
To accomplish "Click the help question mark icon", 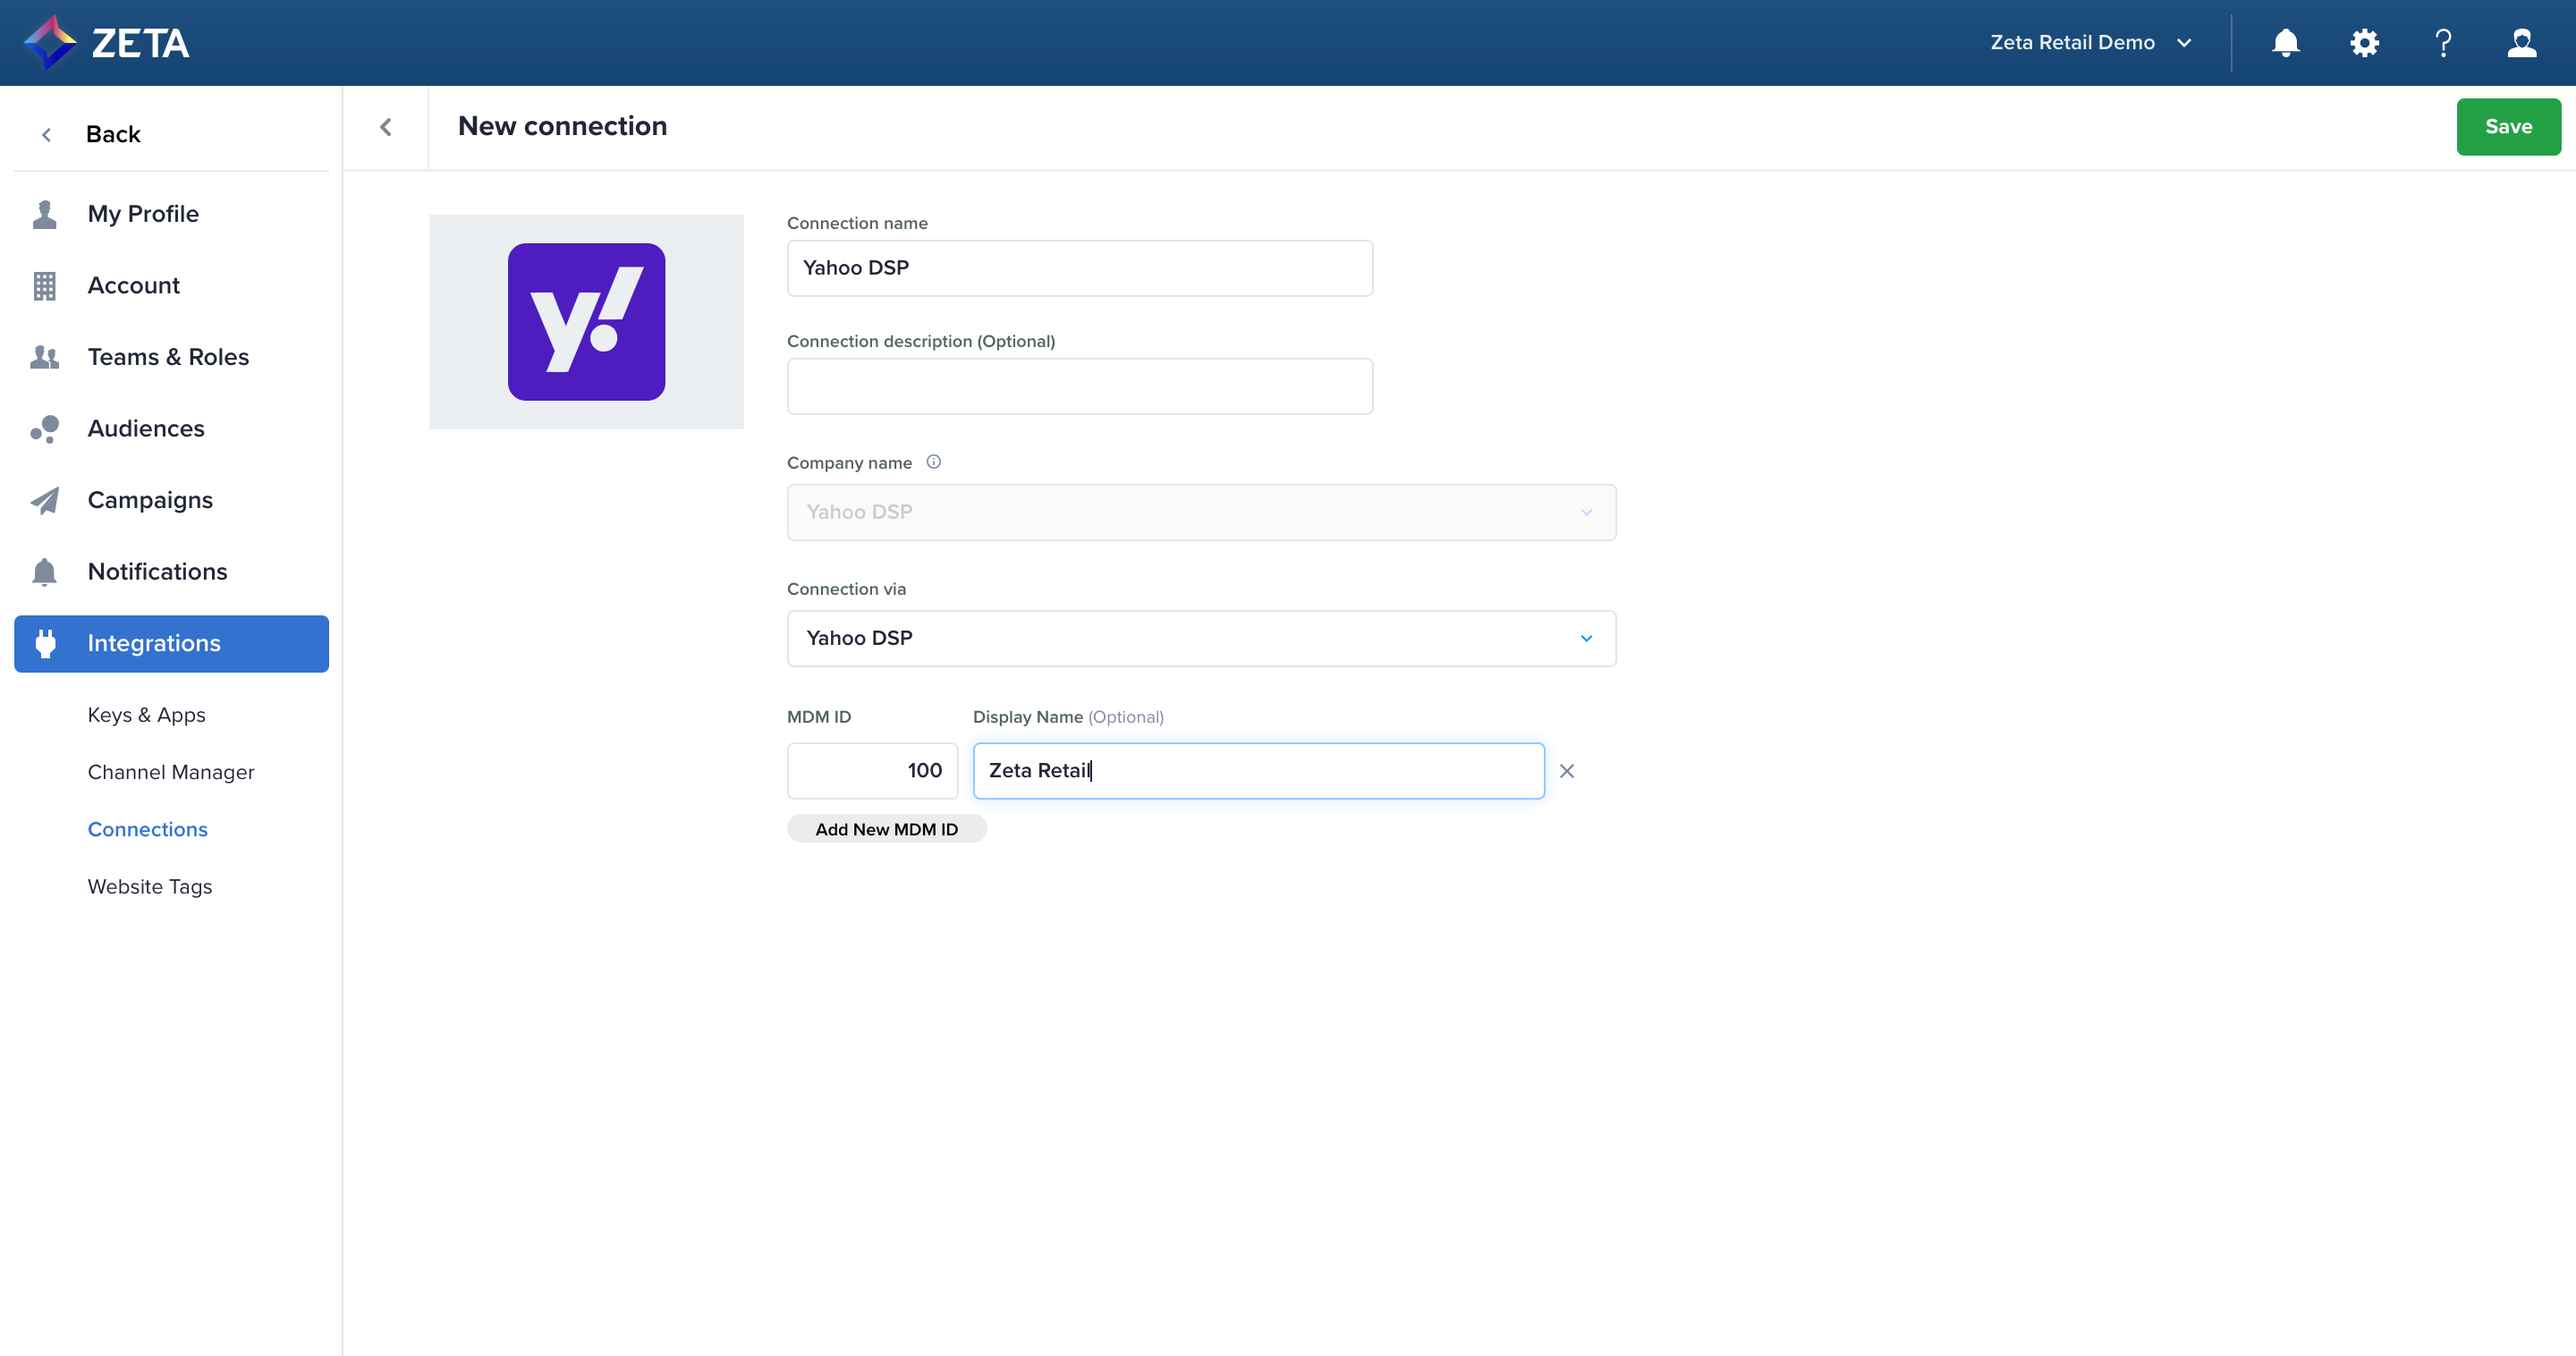I will click(x=2443, y=43).
